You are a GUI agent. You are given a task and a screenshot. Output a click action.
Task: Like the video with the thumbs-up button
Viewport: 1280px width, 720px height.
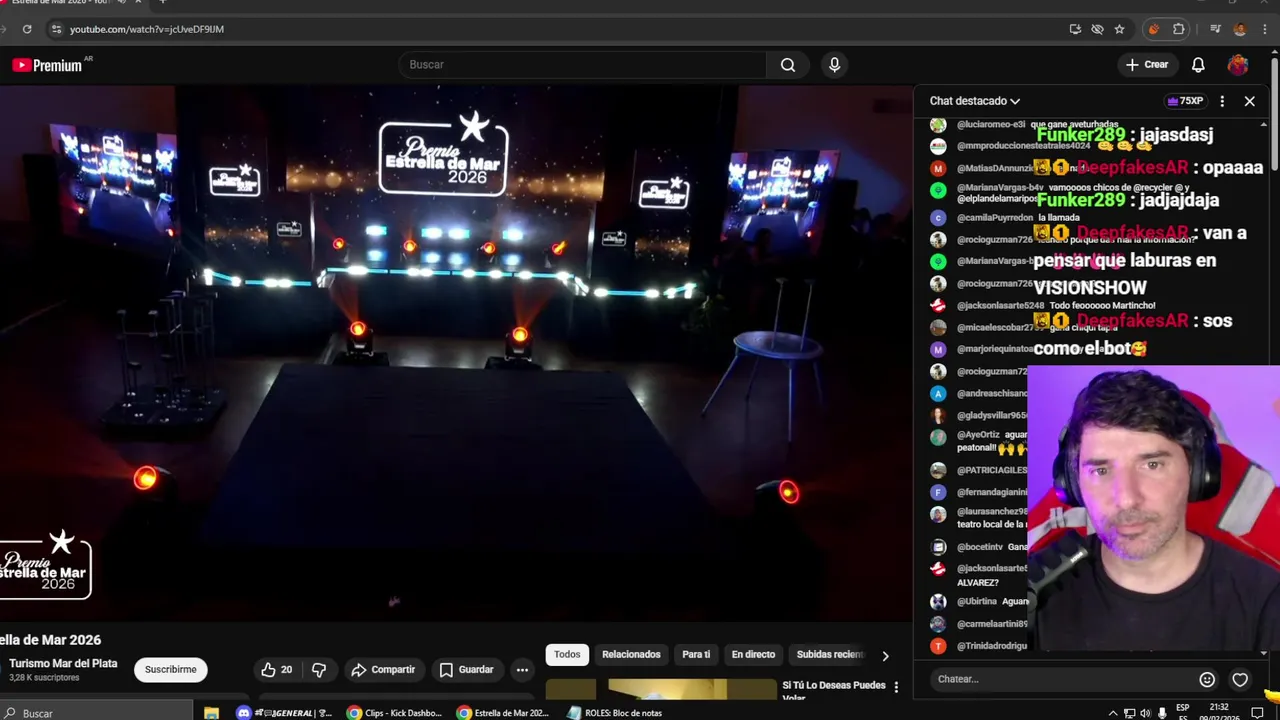(x=277, y=670)
